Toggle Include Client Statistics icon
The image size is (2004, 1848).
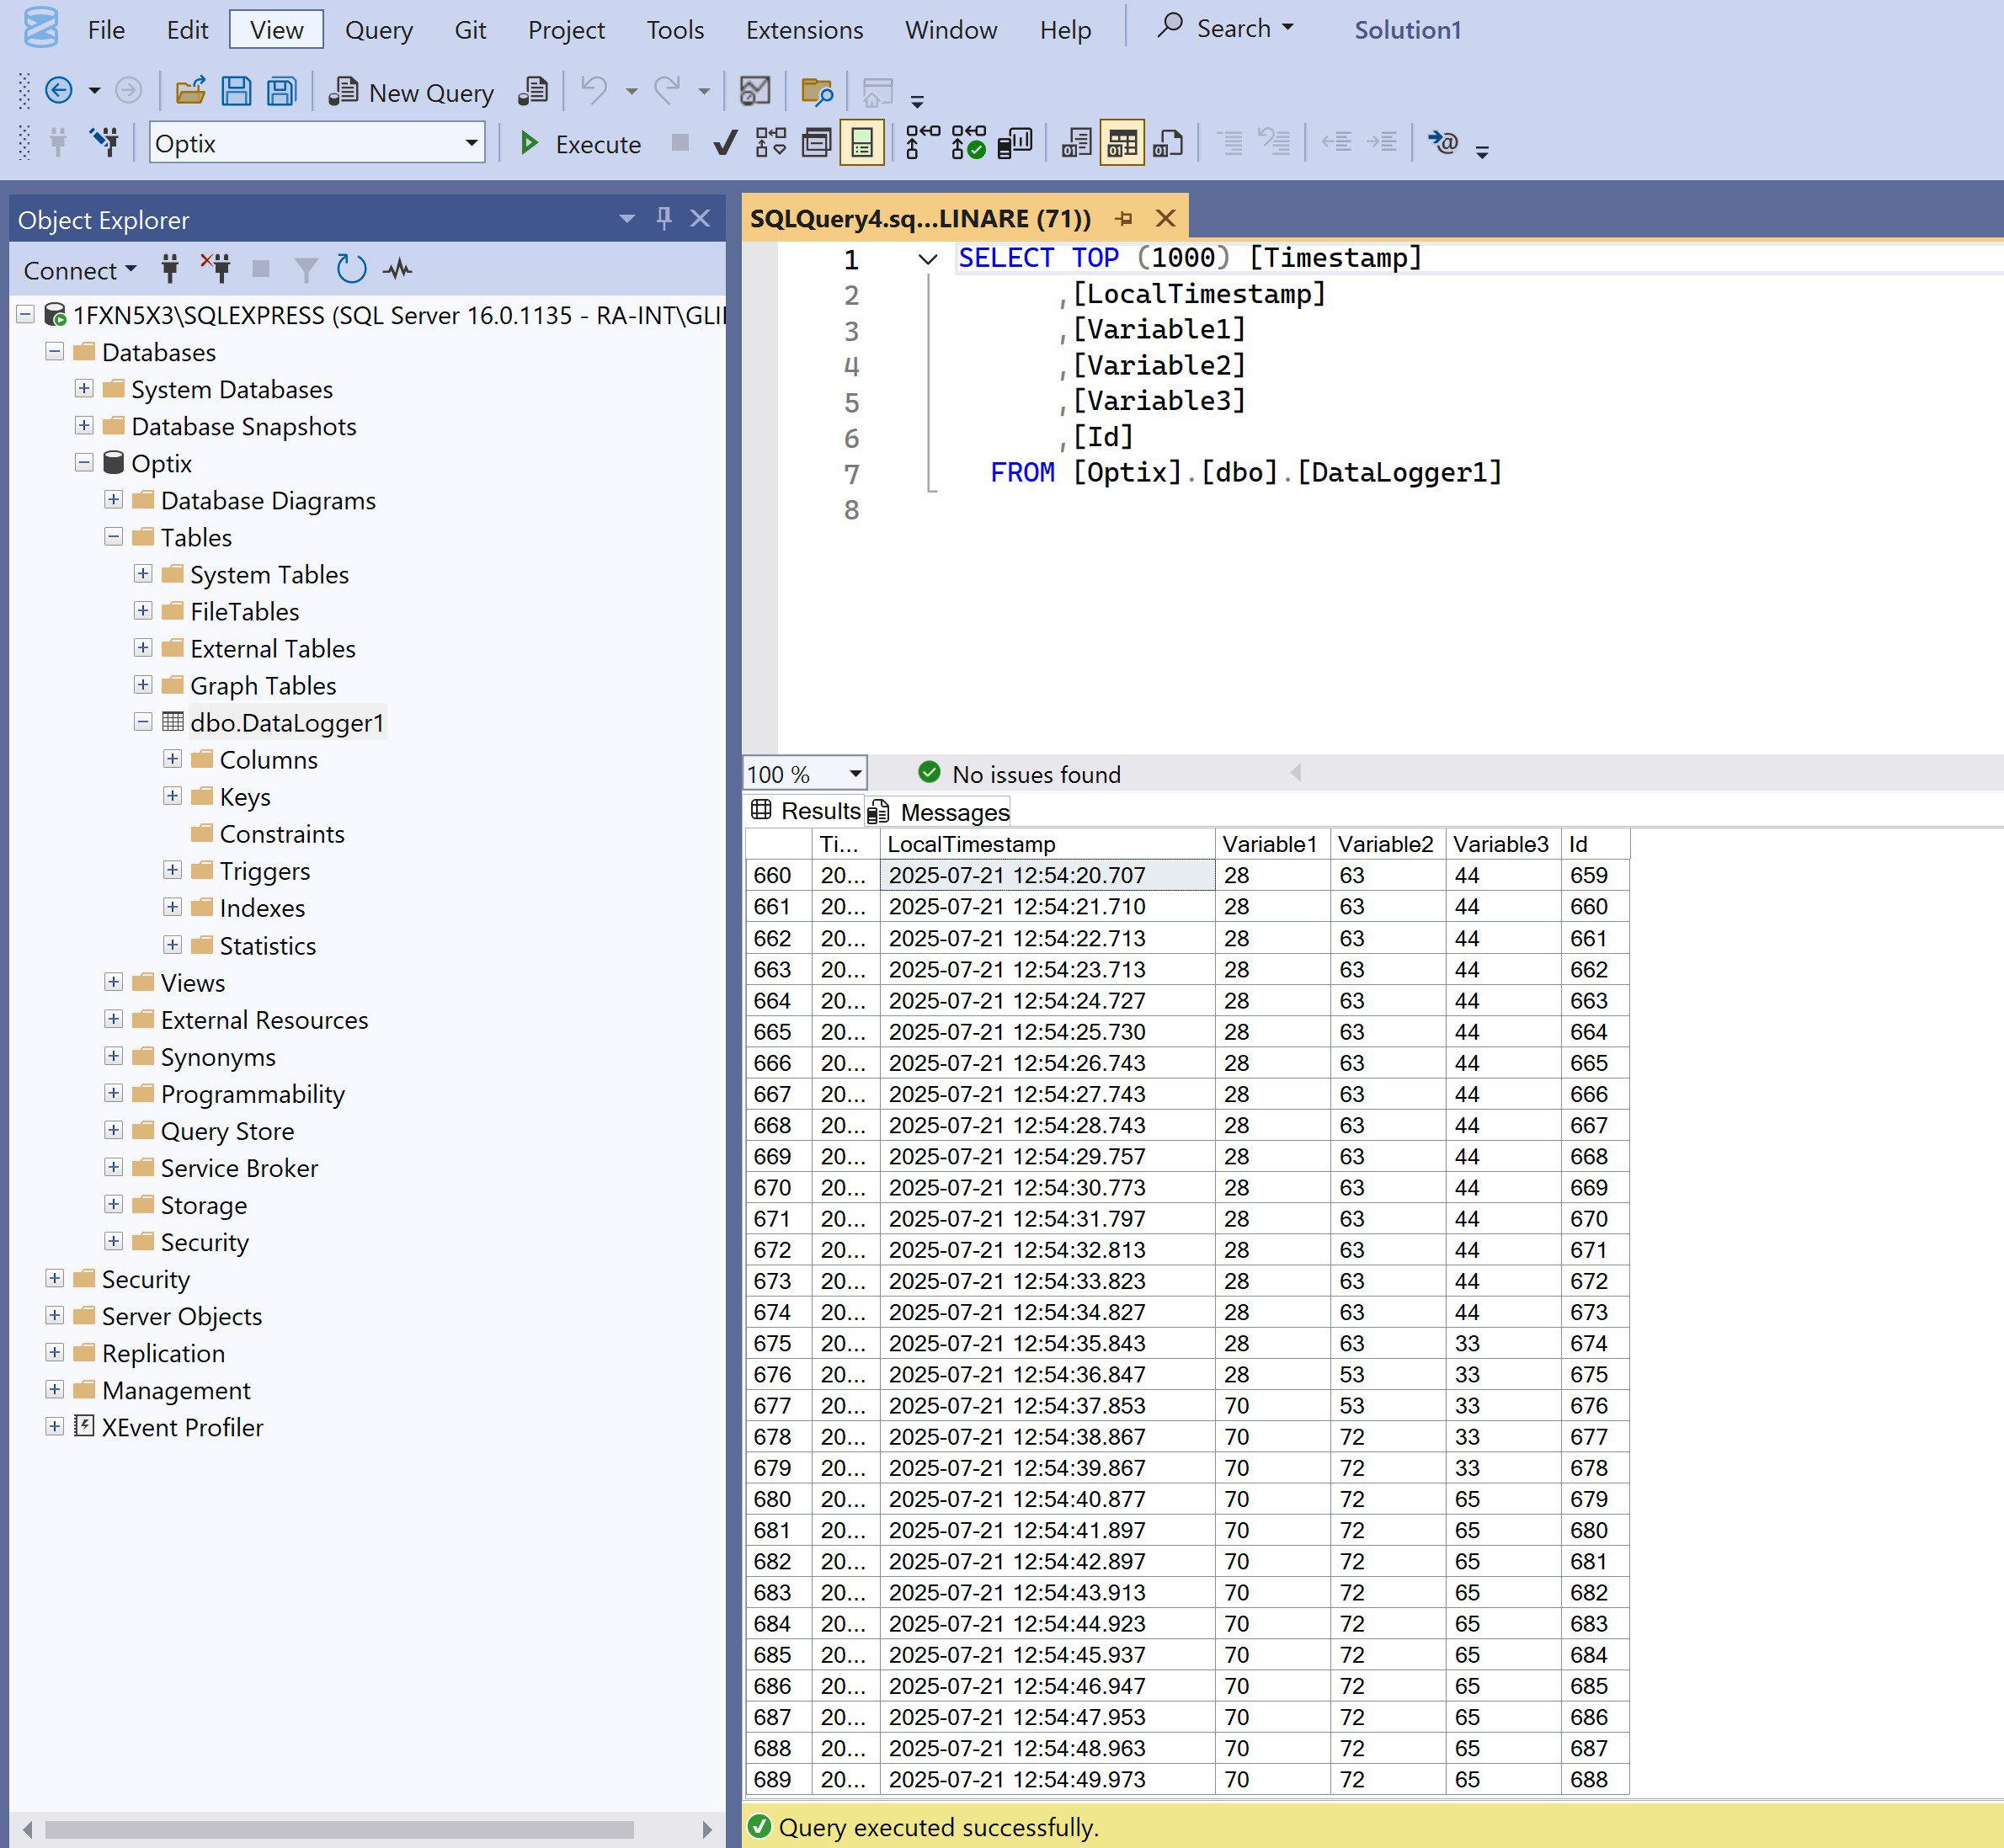coord(1015,143)
